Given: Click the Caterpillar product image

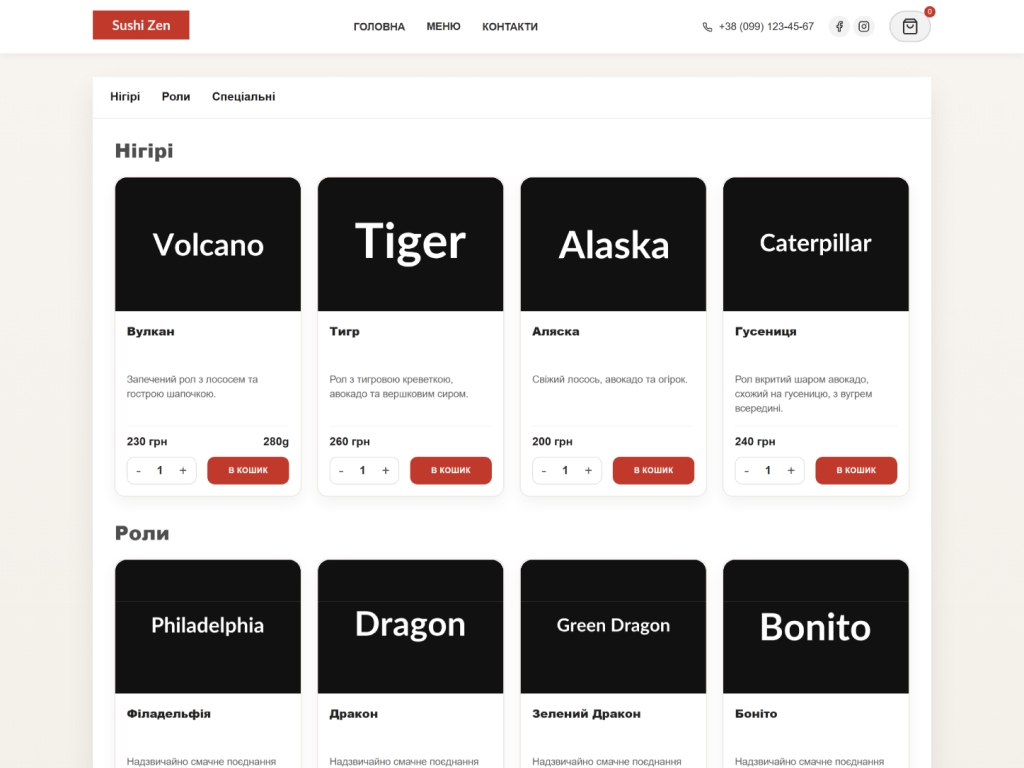Looking at the screenshot, I should point(816,244).
